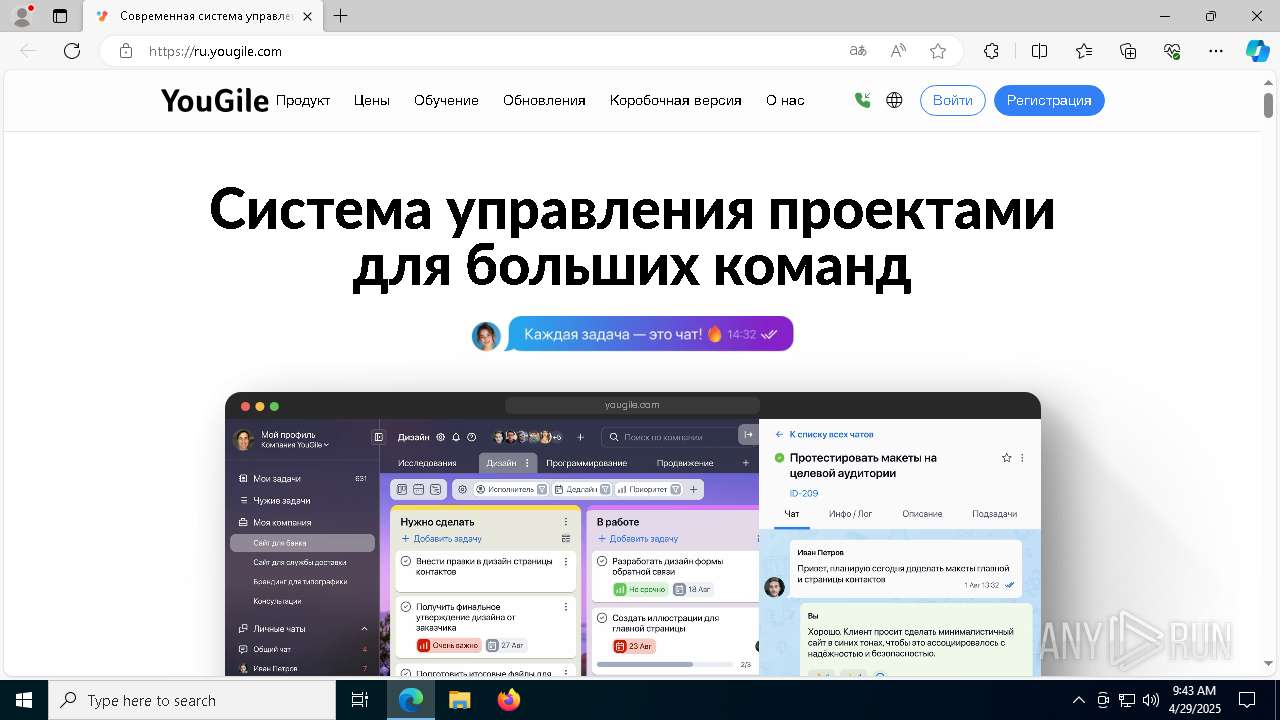Open Windows Start menu
Screen dimensions: 1280x720
(24, 700)
